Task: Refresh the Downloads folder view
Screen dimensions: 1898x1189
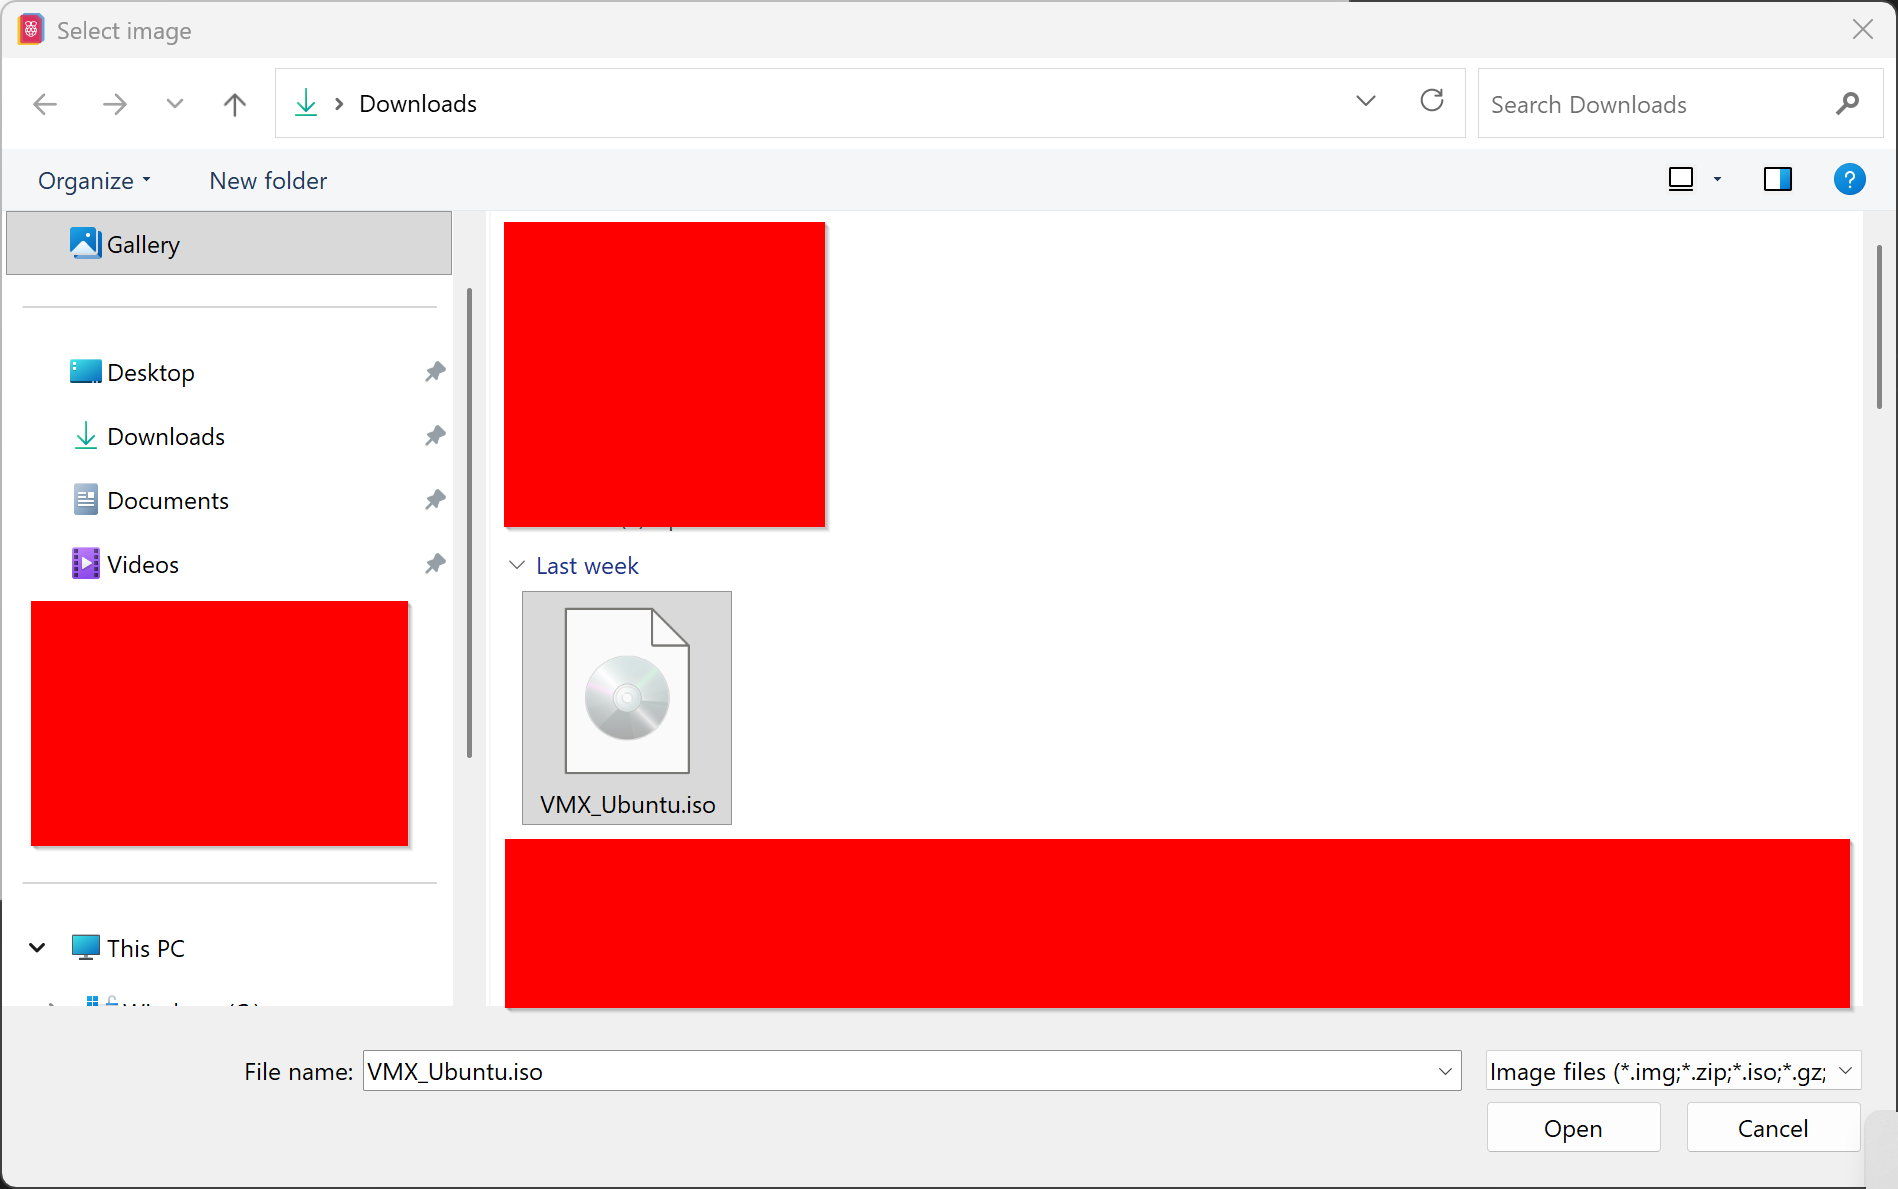Action: pos(1432,101)
